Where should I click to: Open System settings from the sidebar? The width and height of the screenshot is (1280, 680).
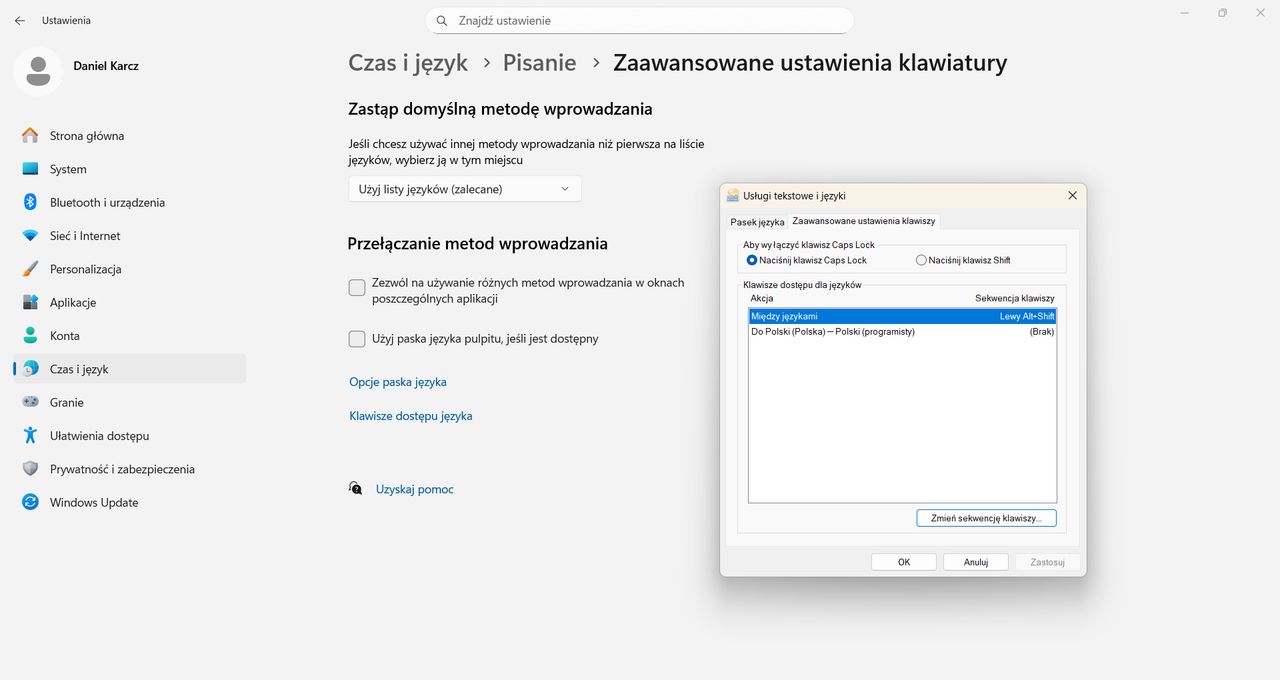coord(67,168)
